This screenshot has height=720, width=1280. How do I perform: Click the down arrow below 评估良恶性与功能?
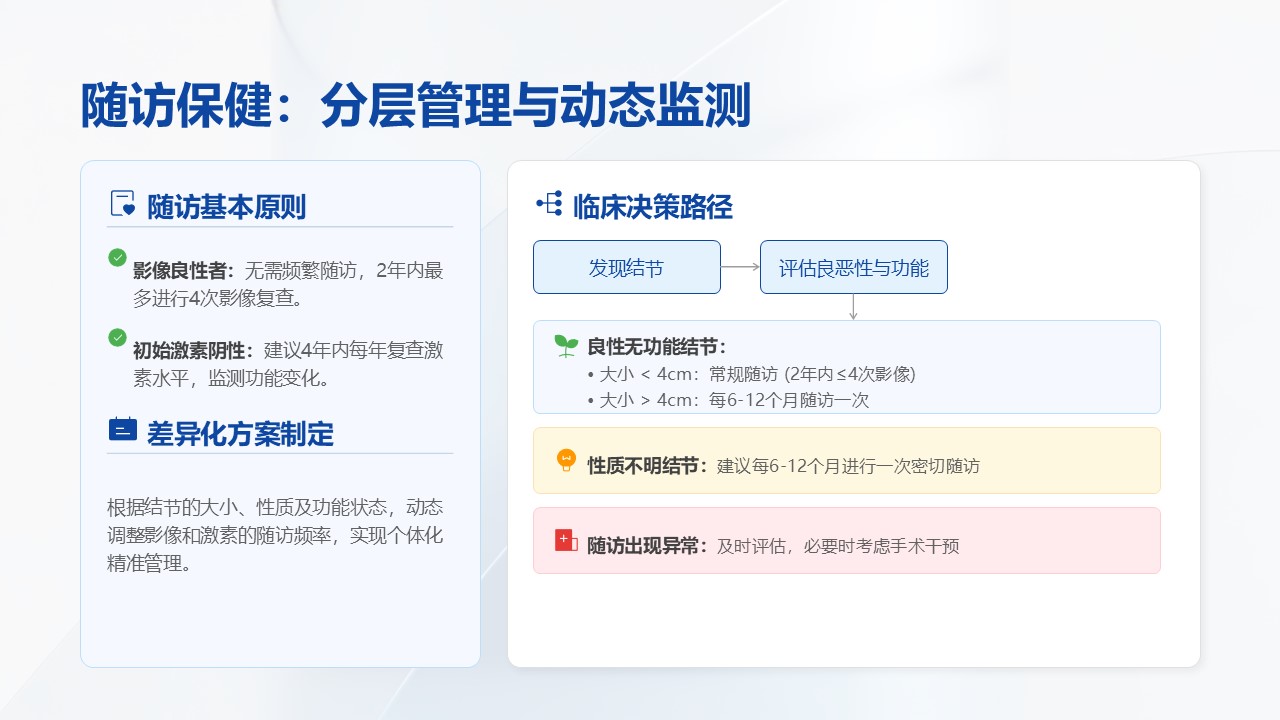click(x=853, y=306)
